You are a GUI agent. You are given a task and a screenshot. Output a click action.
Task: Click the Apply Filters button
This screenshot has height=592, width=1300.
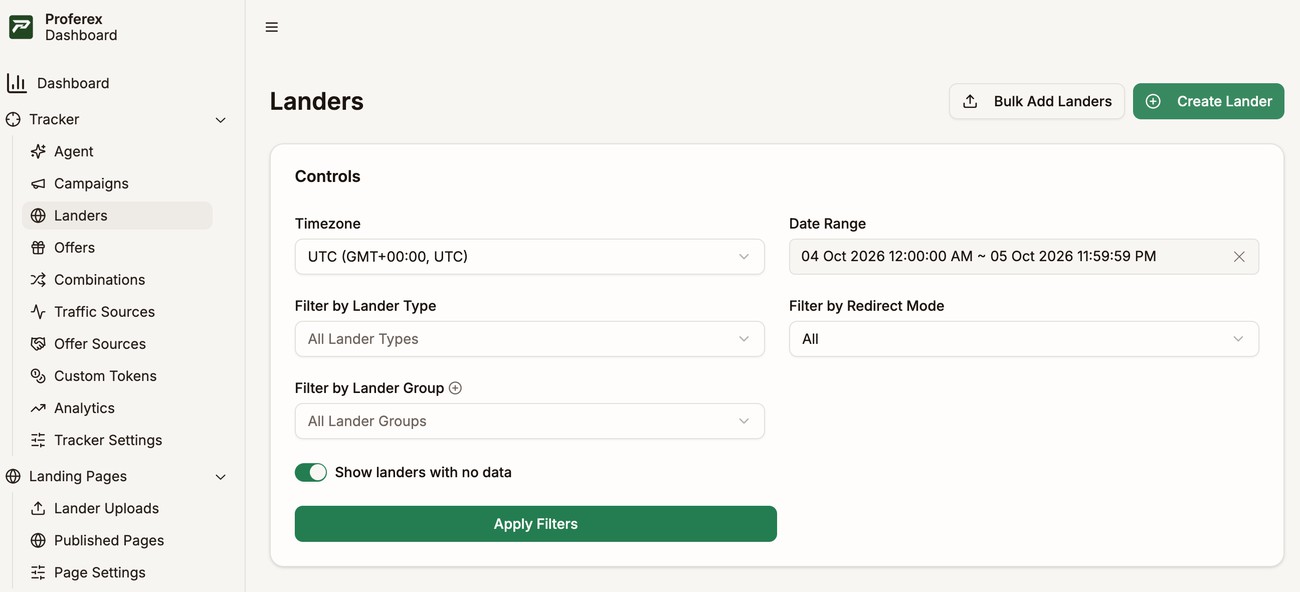(536, 524)
